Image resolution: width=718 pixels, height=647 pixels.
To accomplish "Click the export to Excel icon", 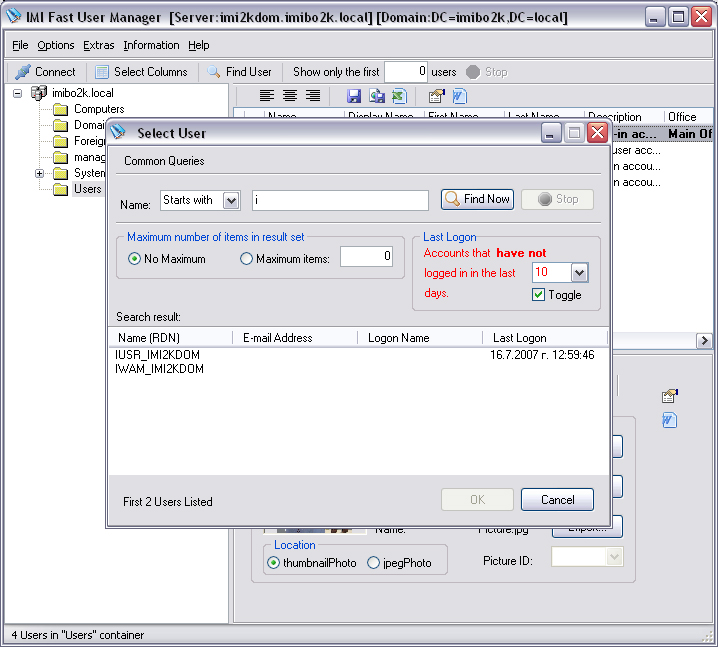I will click(399, 96).
